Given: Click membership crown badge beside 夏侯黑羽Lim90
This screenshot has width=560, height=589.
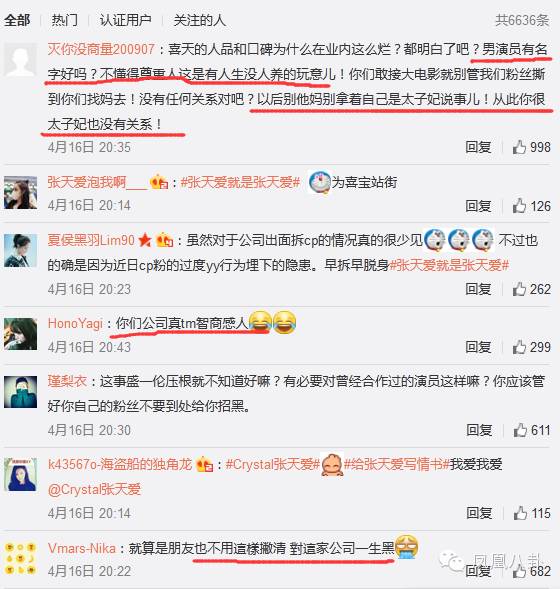Looking at the screenshot, I should click(x=164, y=240).
